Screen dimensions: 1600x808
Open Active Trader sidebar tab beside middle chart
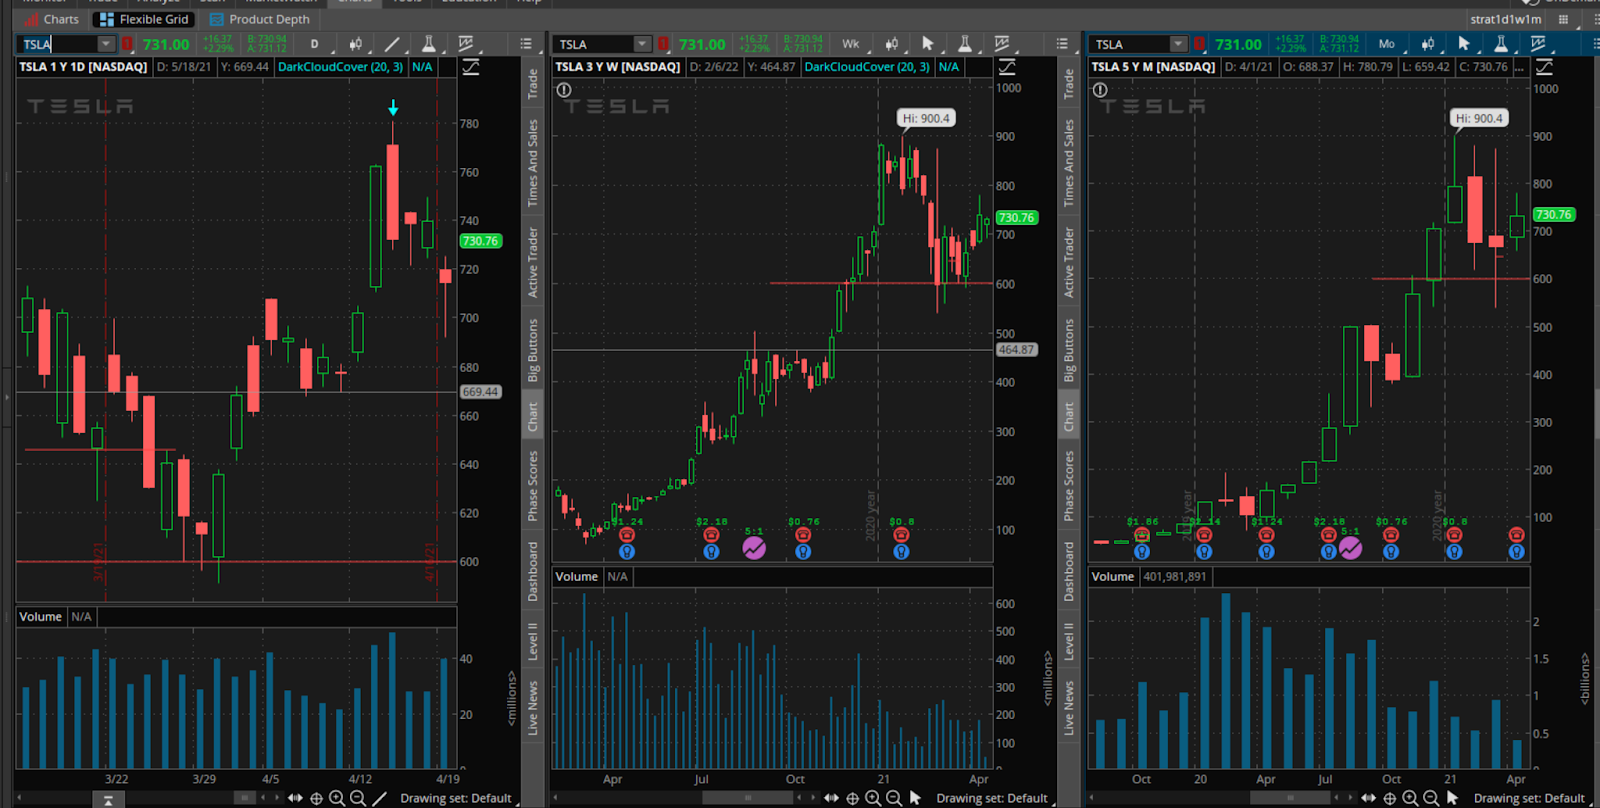(1069, 262)
